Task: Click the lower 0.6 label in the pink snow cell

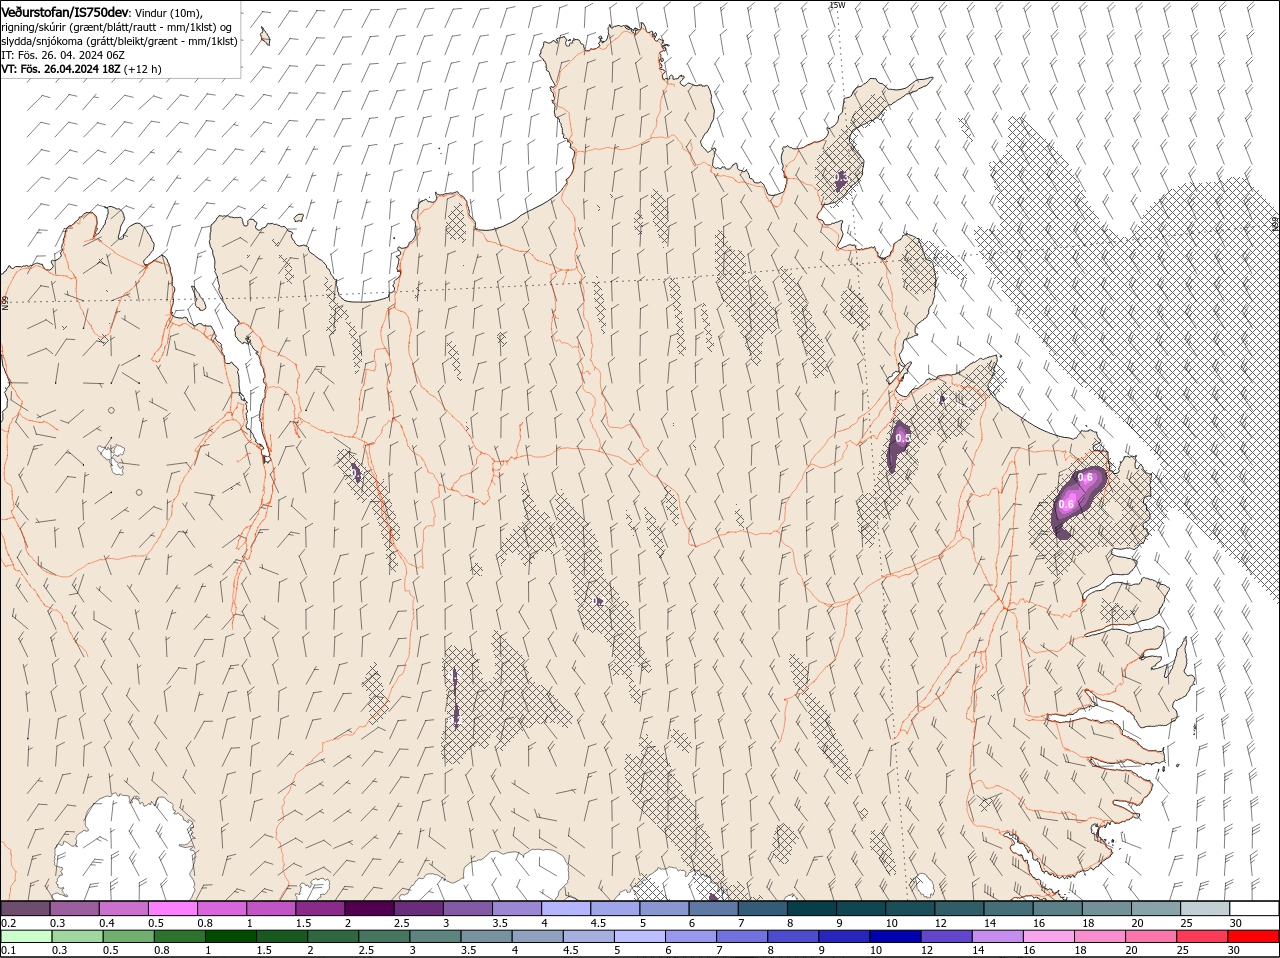Action: pos(1066,505)
